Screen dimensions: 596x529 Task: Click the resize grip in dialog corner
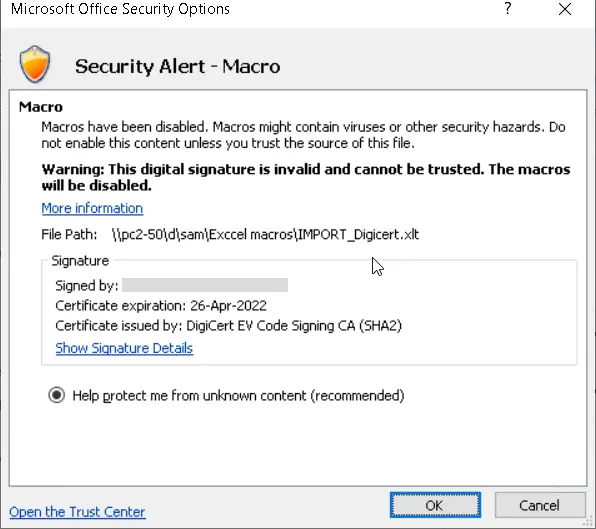click(x=589, y=522)
